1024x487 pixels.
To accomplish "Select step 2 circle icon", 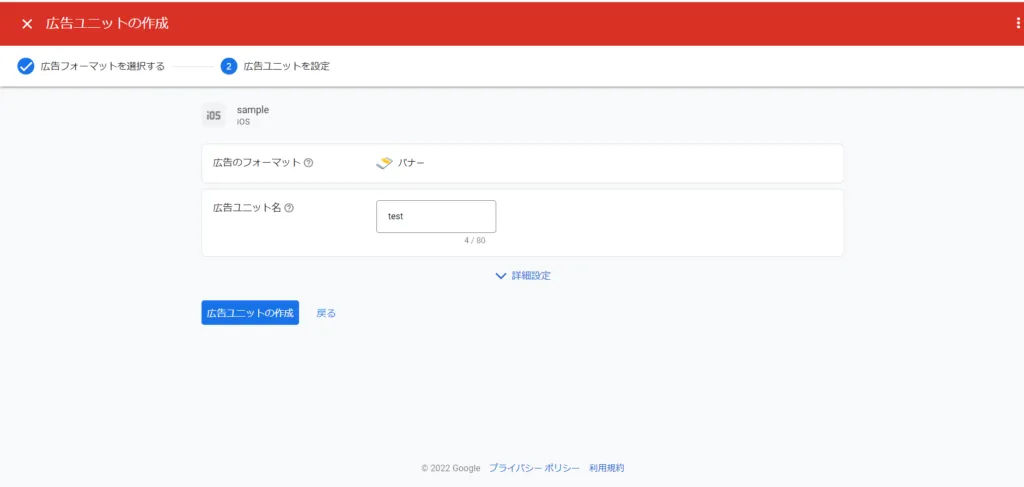I will point(229,67).
